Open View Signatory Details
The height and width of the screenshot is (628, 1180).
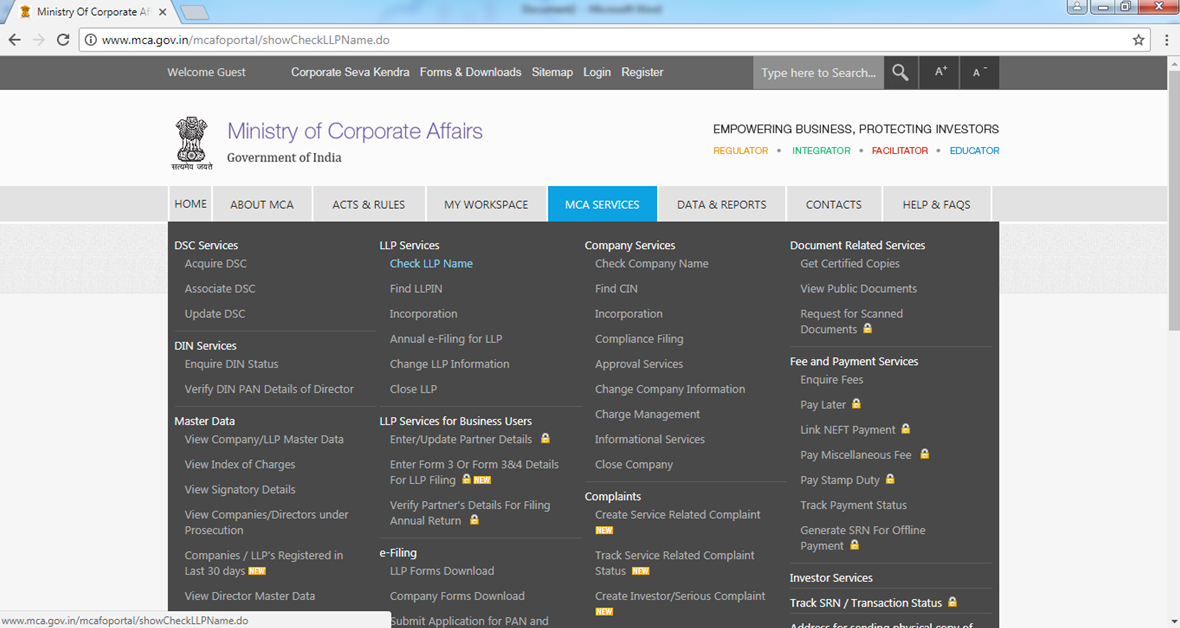pyautogui.click(x=239, y=489)
